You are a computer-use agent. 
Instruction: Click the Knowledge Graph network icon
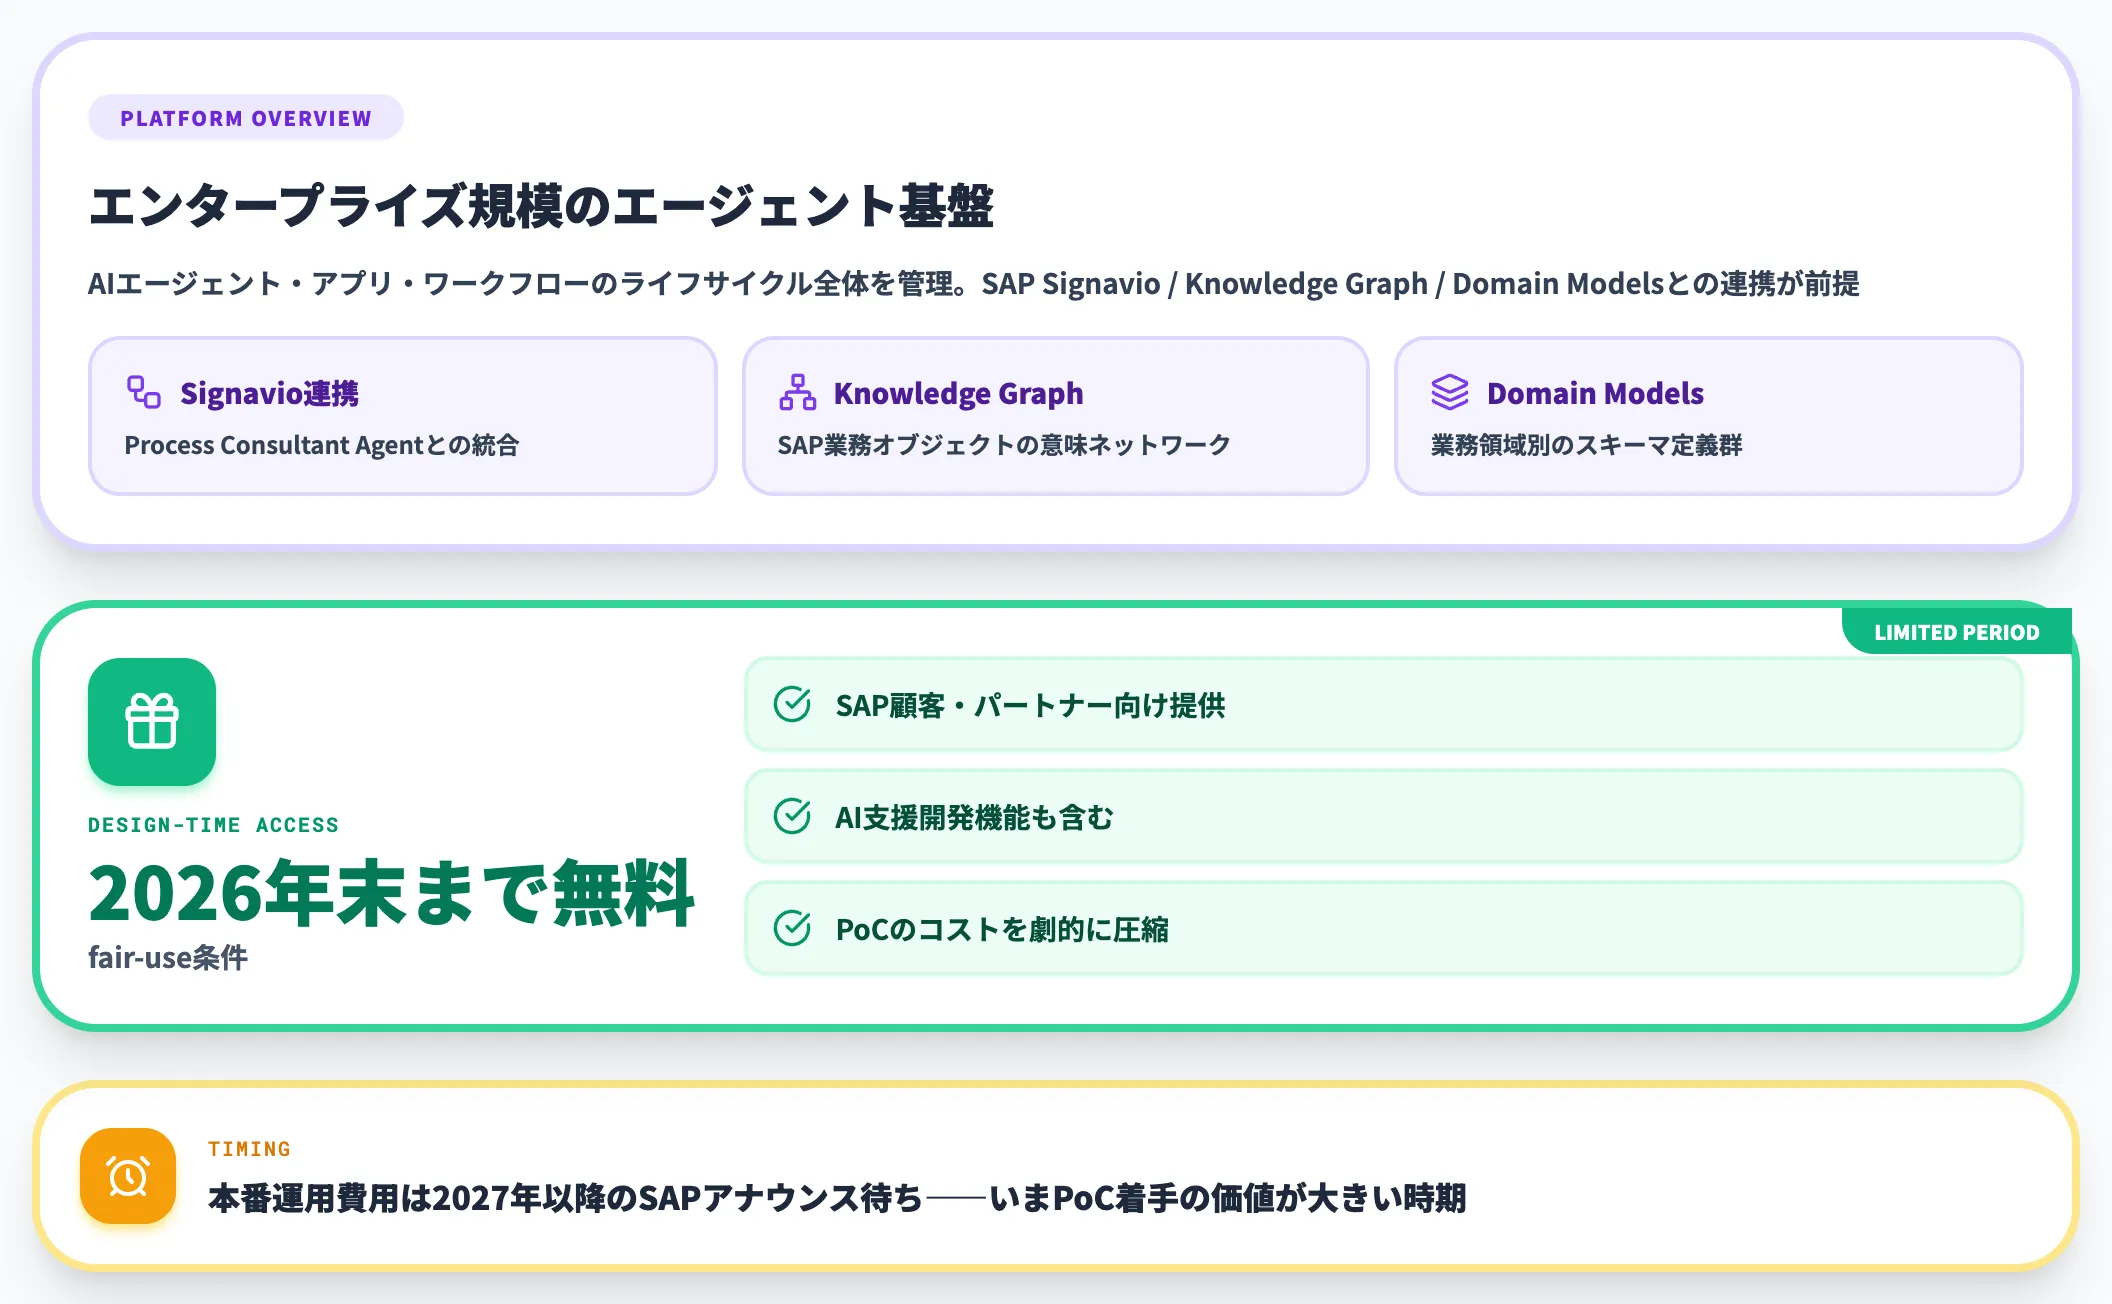point(797,392)
